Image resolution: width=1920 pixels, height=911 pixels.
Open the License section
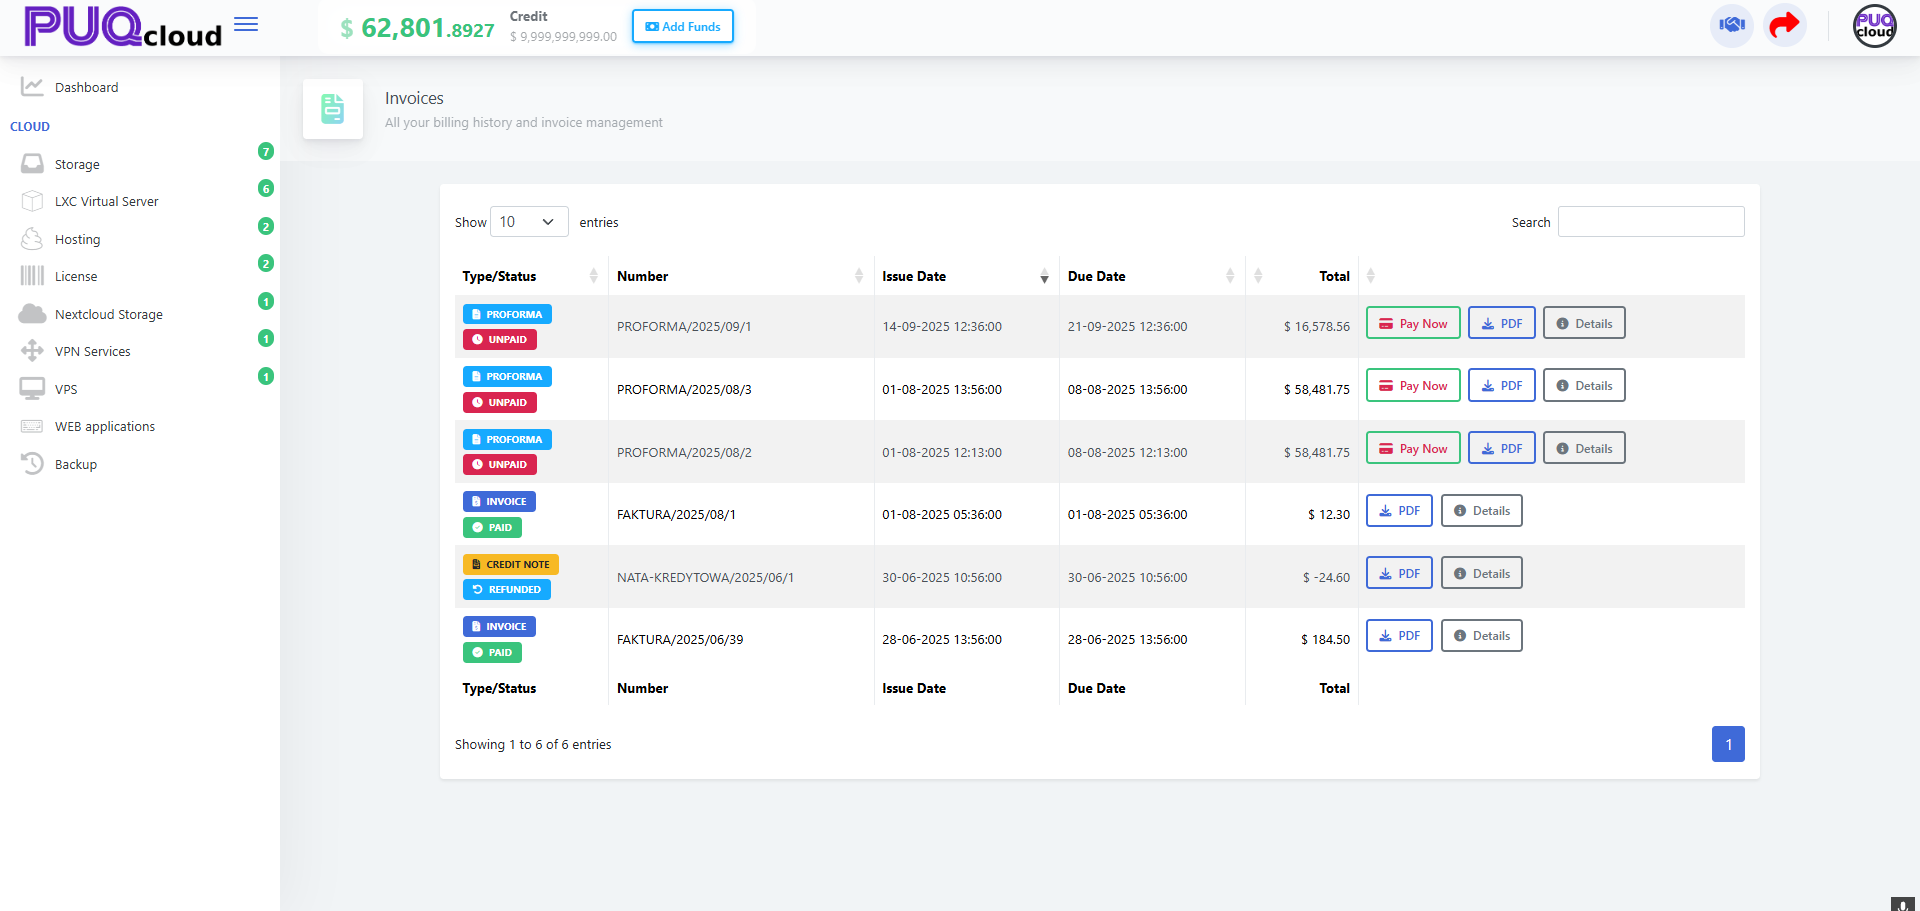76,276
